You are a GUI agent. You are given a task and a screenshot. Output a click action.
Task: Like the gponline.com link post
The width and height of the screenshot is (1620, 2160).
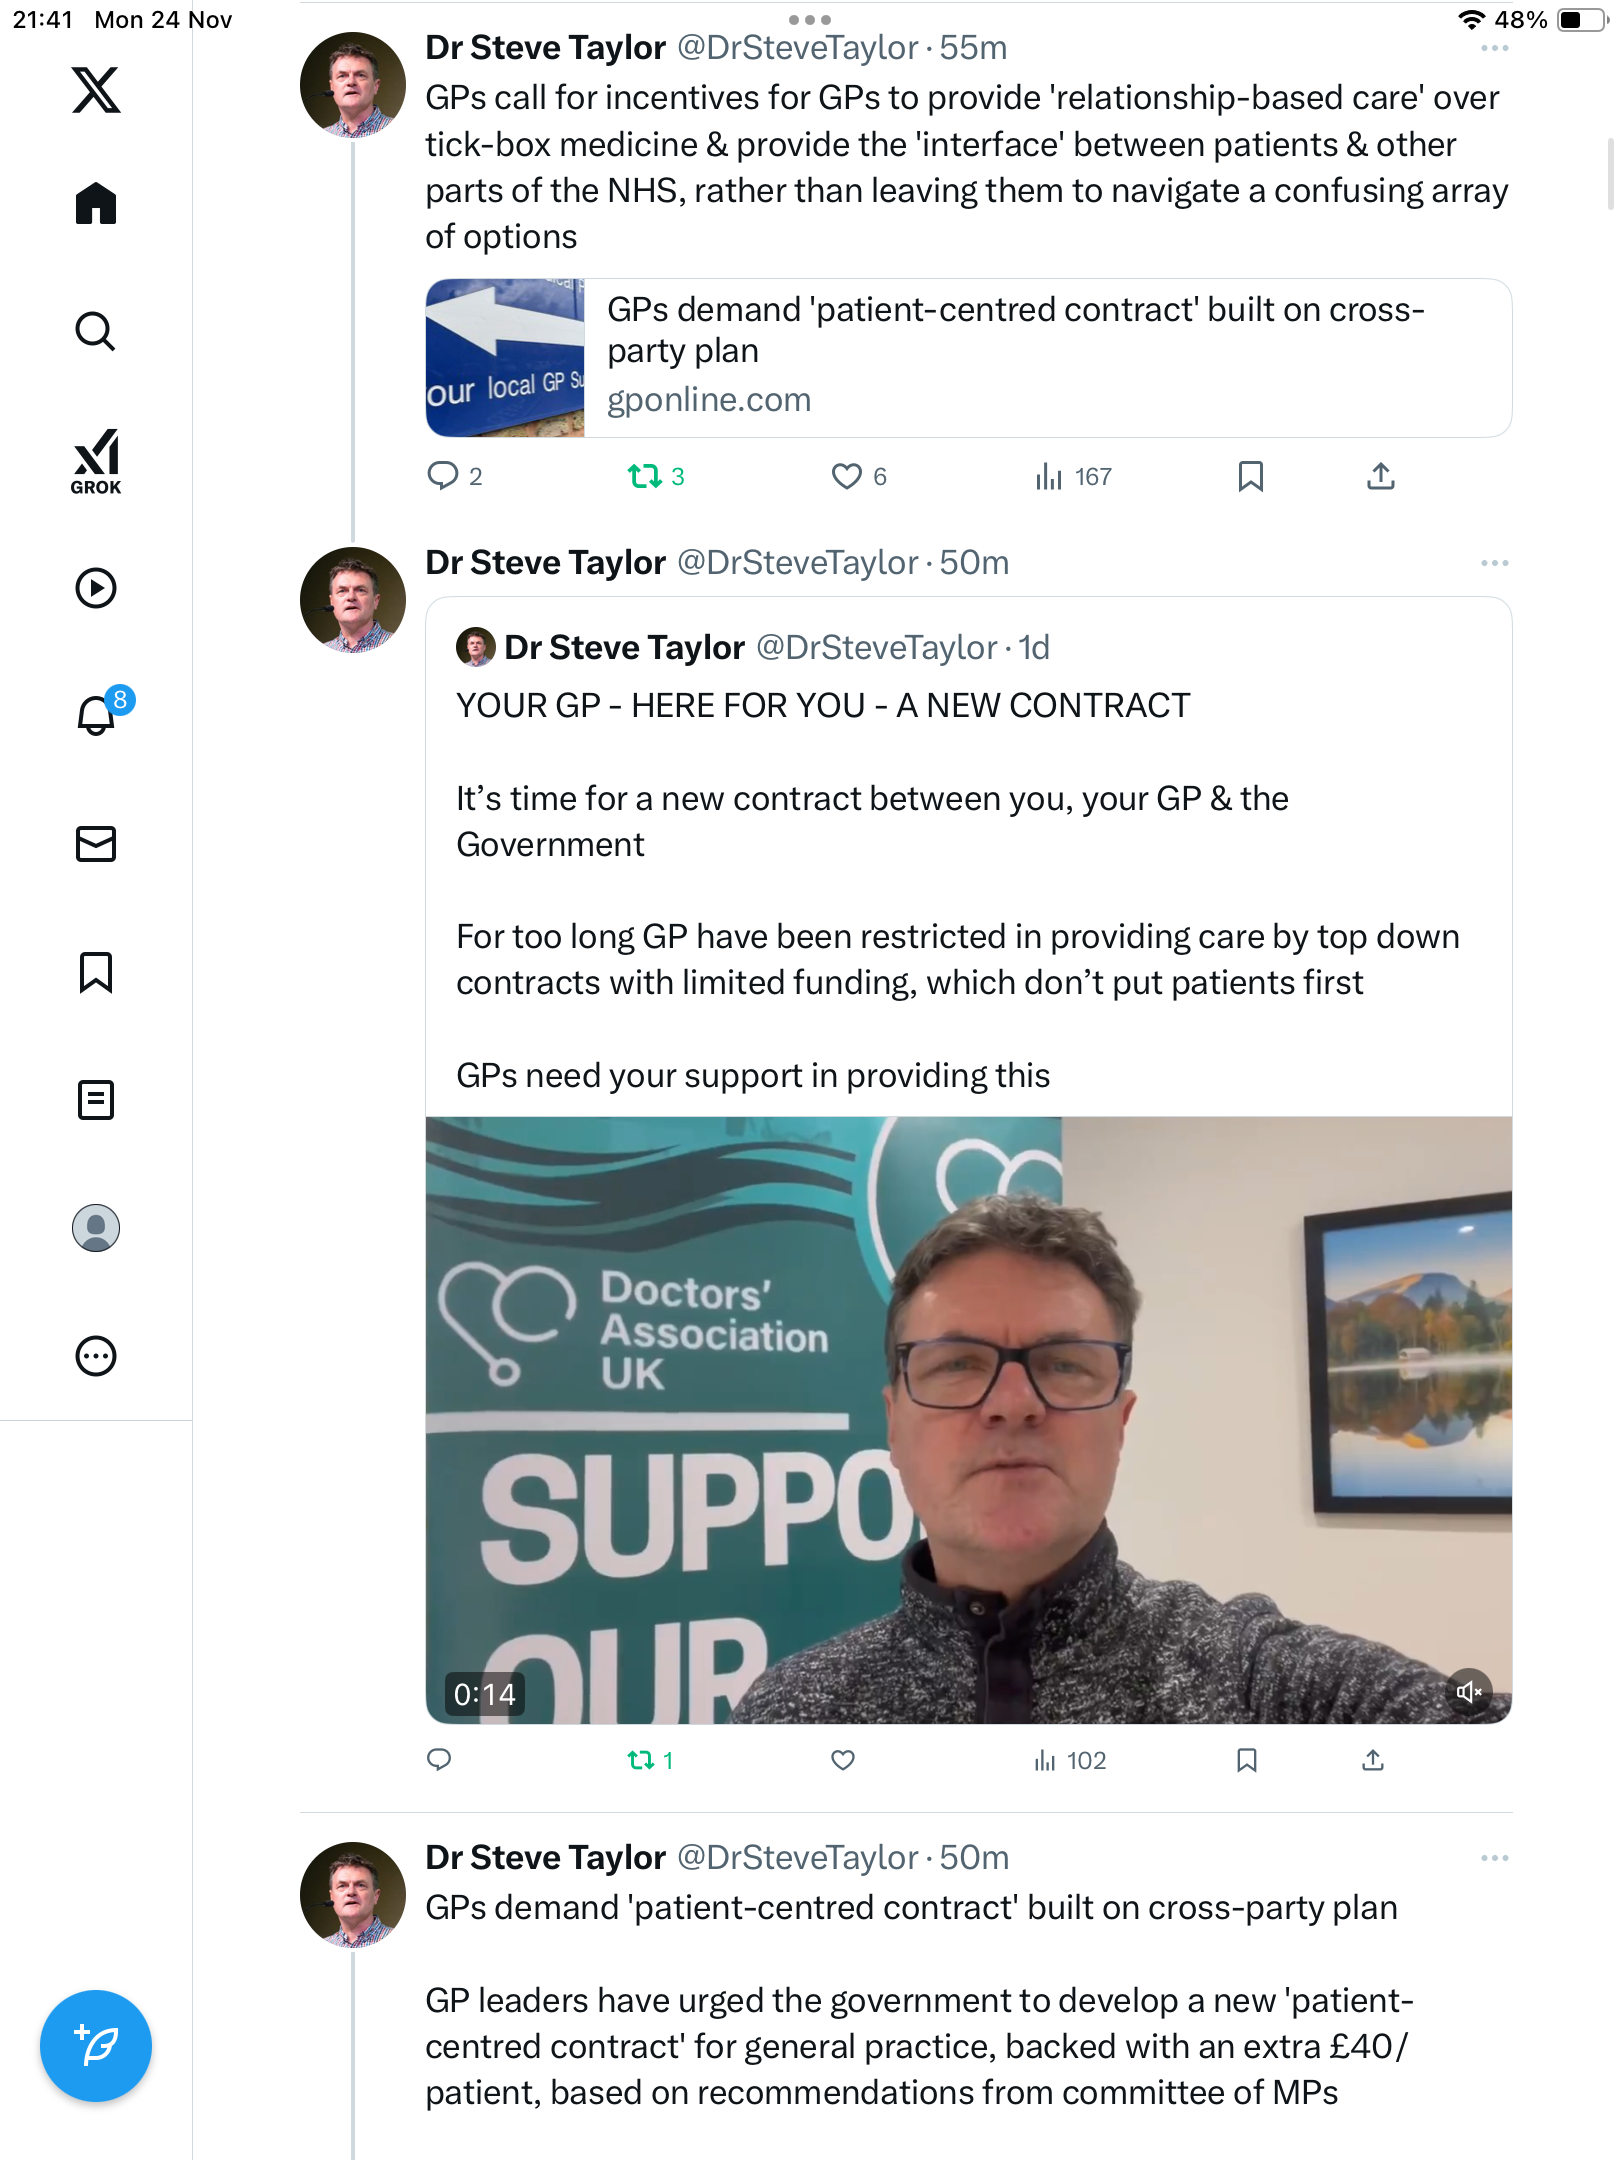click(846, 477)
